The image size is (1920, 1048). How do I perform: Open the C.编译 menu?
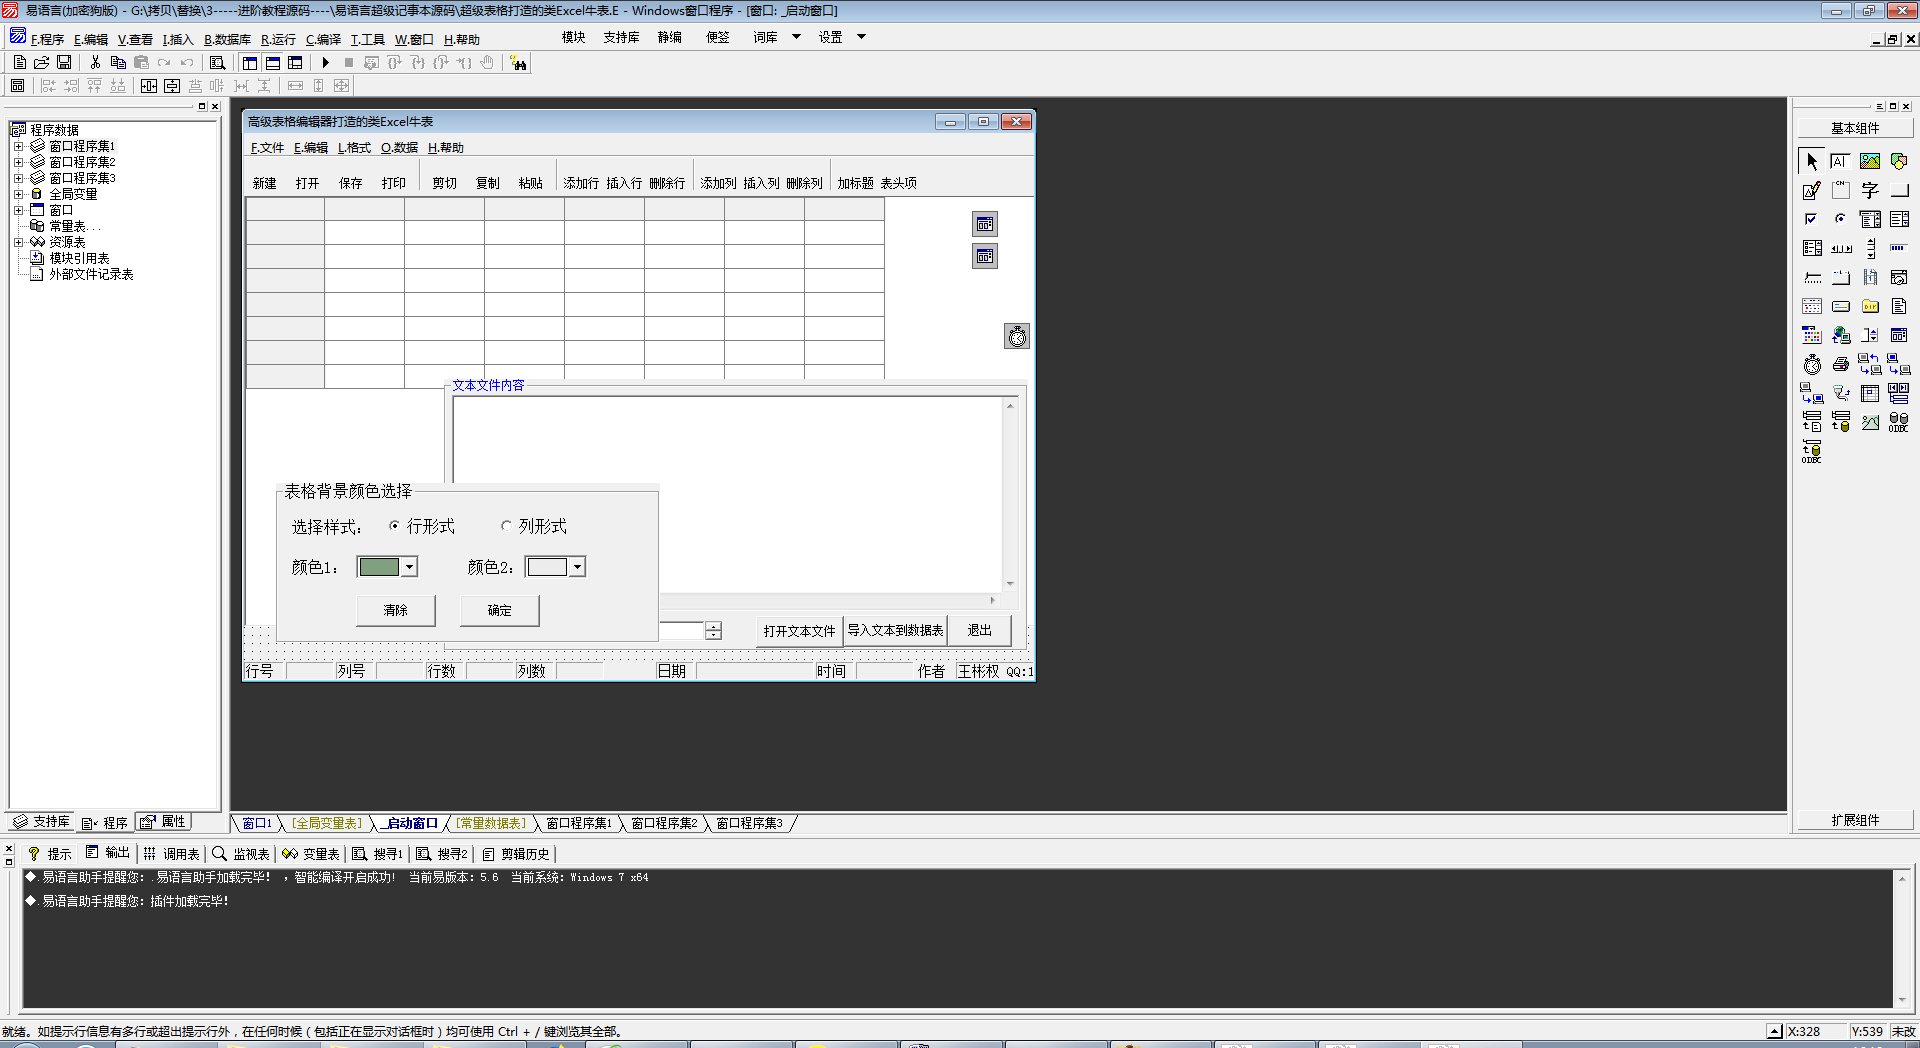[323, 40]
